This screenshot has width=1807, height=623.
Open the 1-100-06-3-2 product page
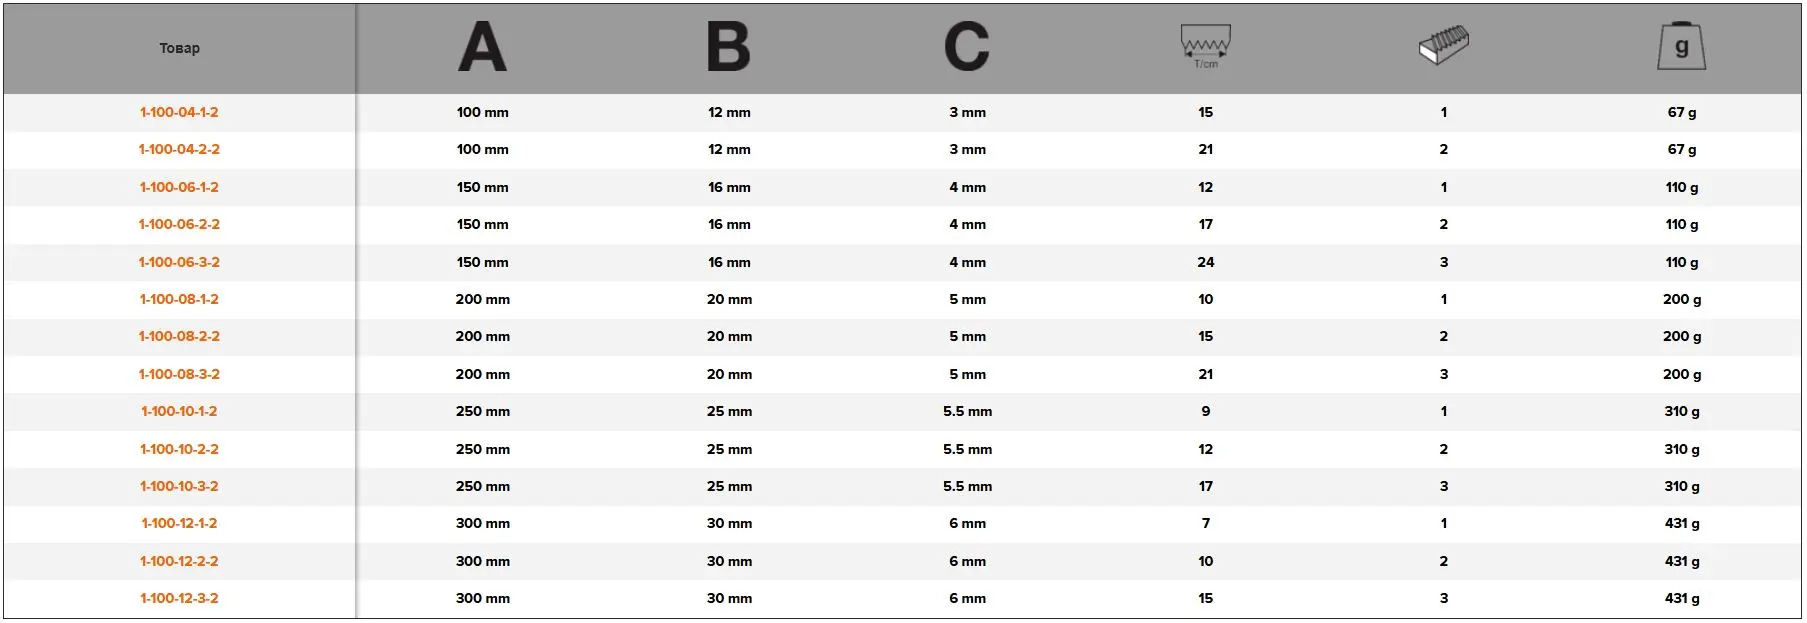[179, 262]
